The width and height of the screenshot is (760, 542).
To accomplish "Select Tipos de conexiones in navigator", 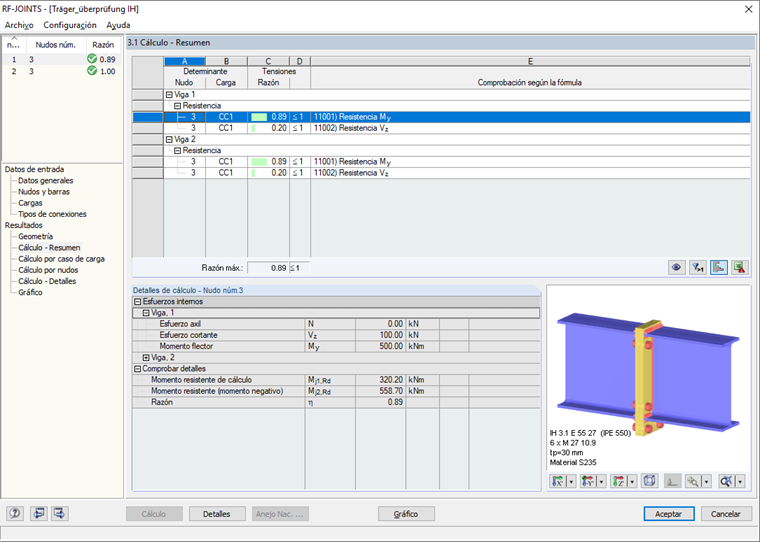I will click(x=52, y=214).
